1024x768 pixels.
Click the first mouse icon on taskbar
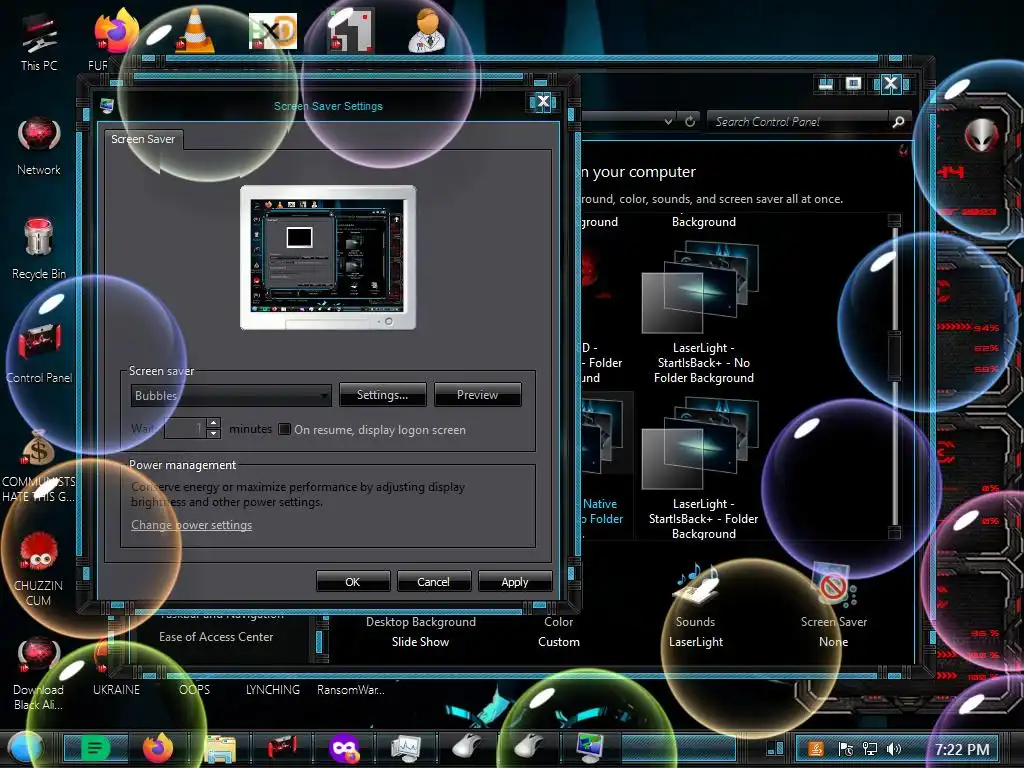tap(468, 747)
